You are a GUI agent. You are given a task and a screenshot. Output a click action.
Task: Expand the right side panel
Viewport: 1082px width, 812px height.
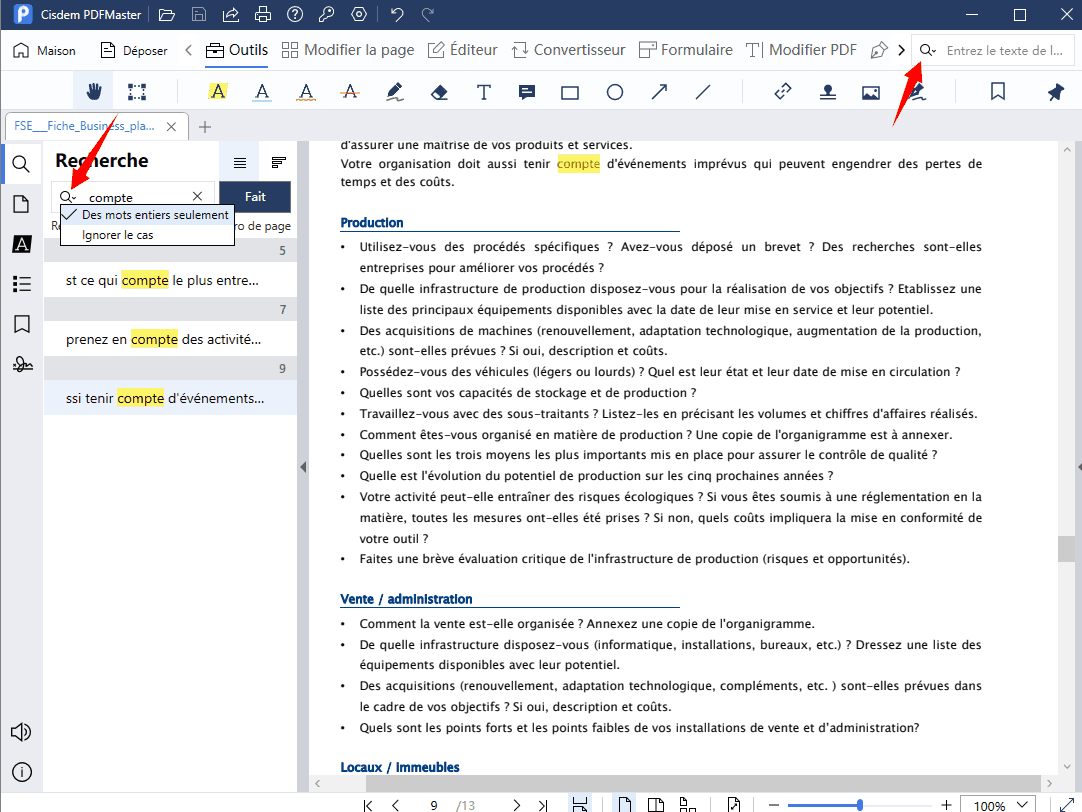(1079, 467)
